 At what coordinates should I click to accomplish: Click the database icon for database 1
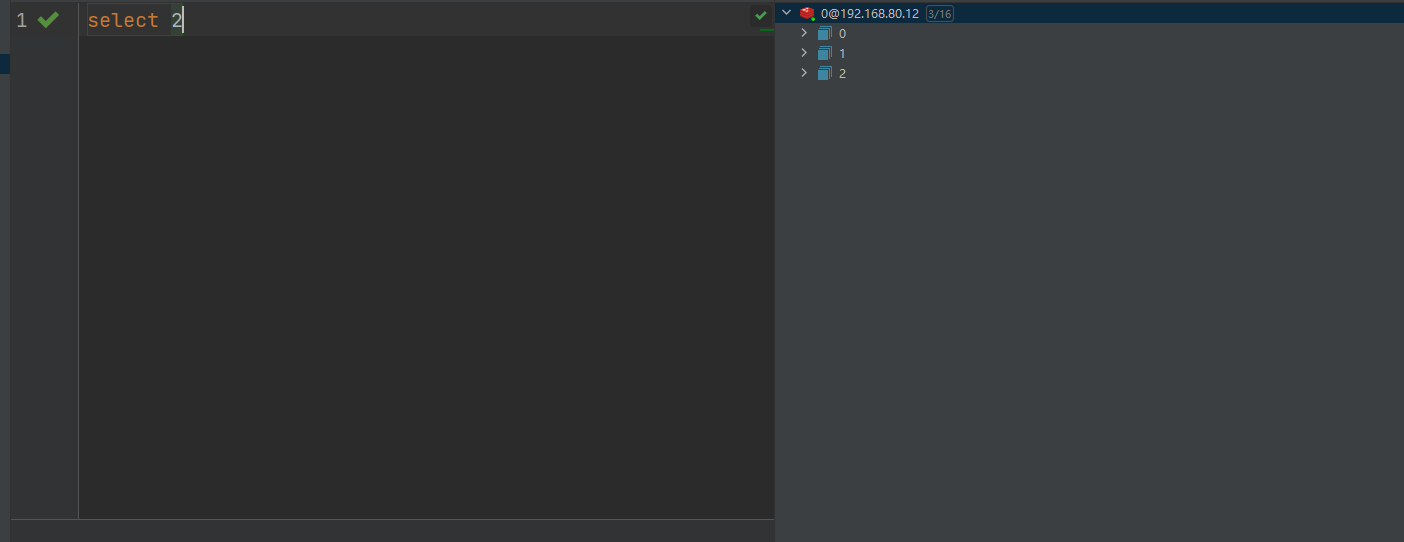click(824, 53)
